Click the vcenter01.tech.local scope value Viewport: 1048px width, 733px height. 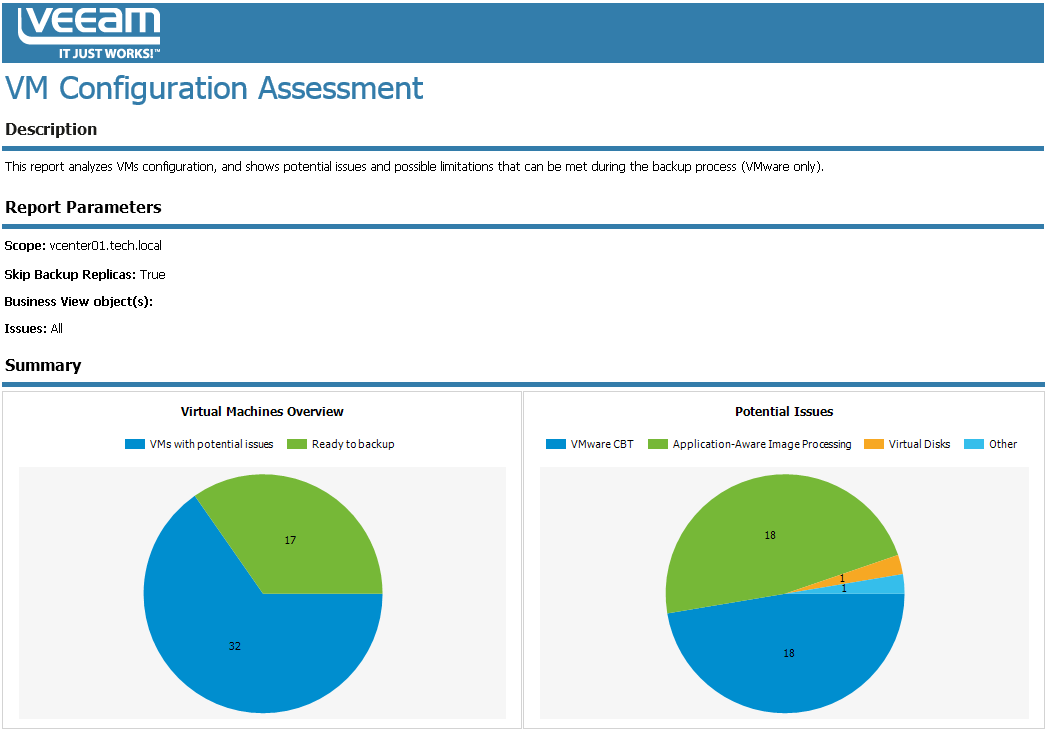pos(105,245)
